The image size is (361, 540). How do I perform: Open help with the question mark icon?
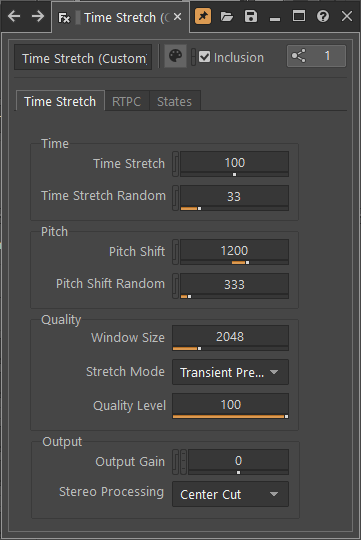(x=323, y=16)
